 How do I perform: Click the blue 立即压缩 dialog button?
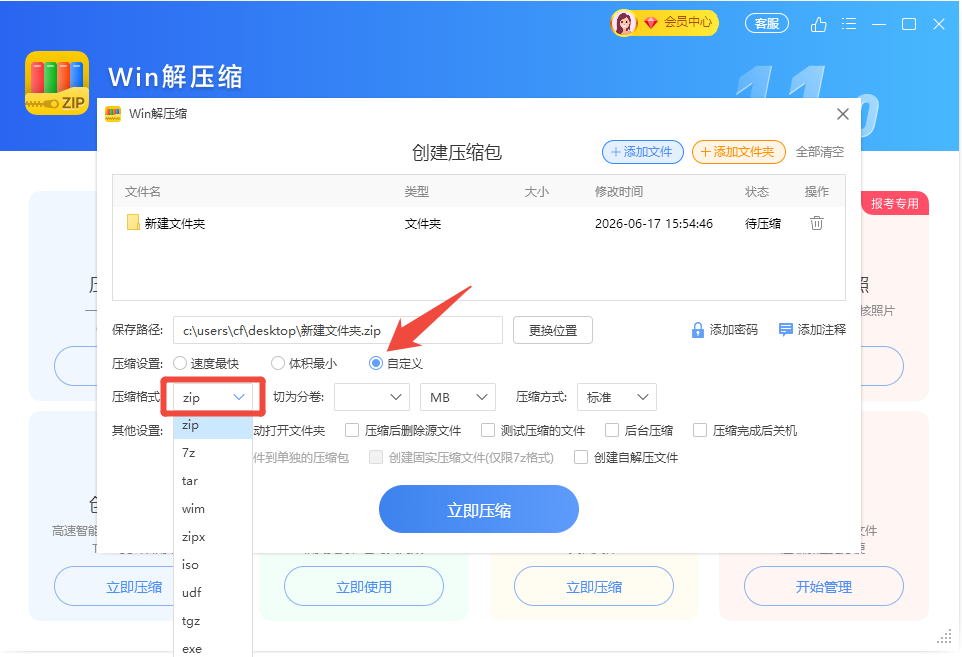(x=479, y=510)
